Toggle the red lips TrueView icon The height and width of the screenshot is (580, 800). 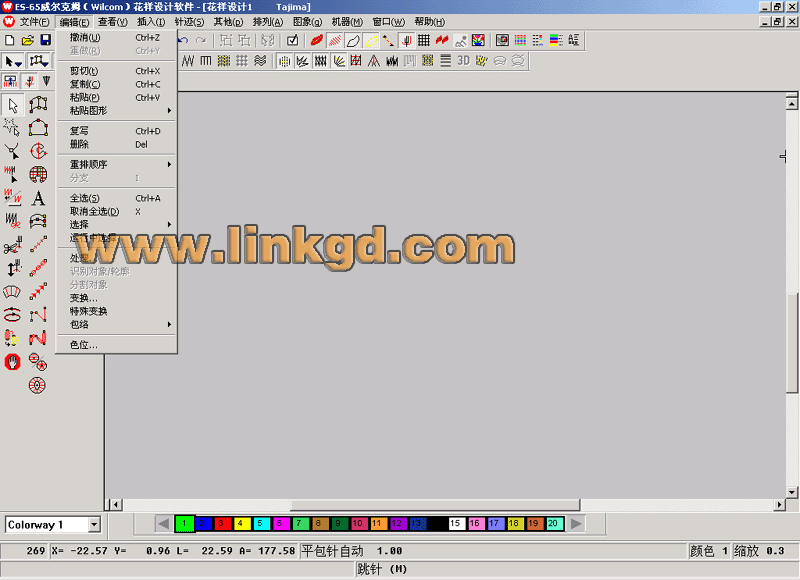click(317, 40)
